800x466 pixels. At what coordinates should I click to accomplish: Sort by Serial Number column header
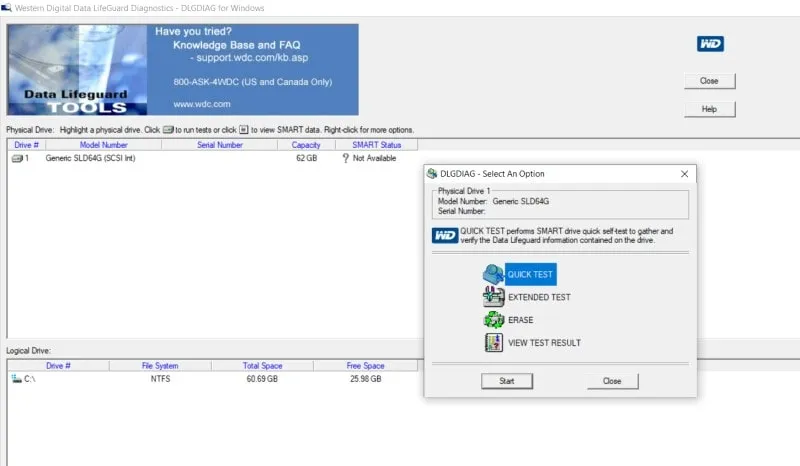click(x=220, y=145)
